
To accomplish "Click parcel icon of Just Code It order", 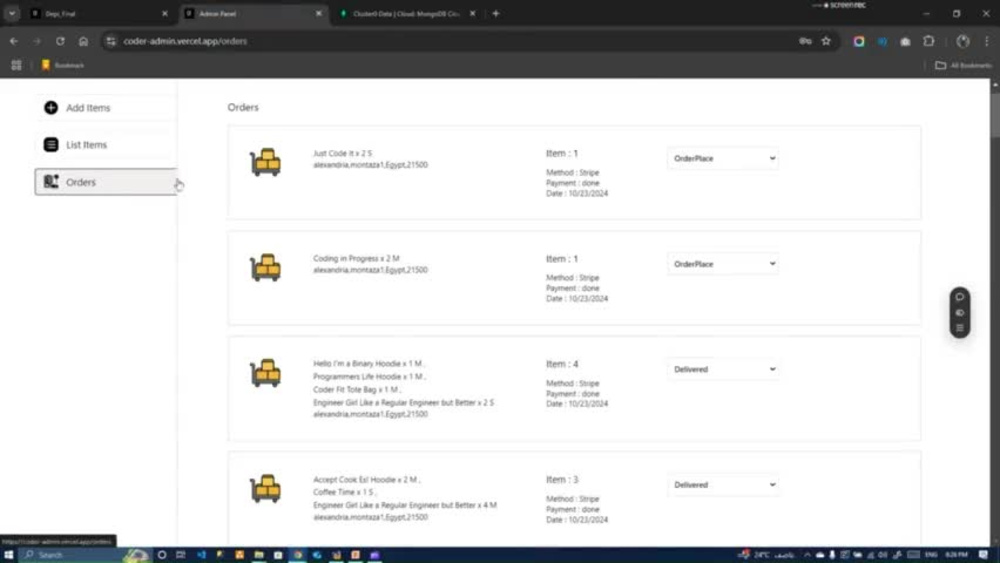I will tap(265, 162).
